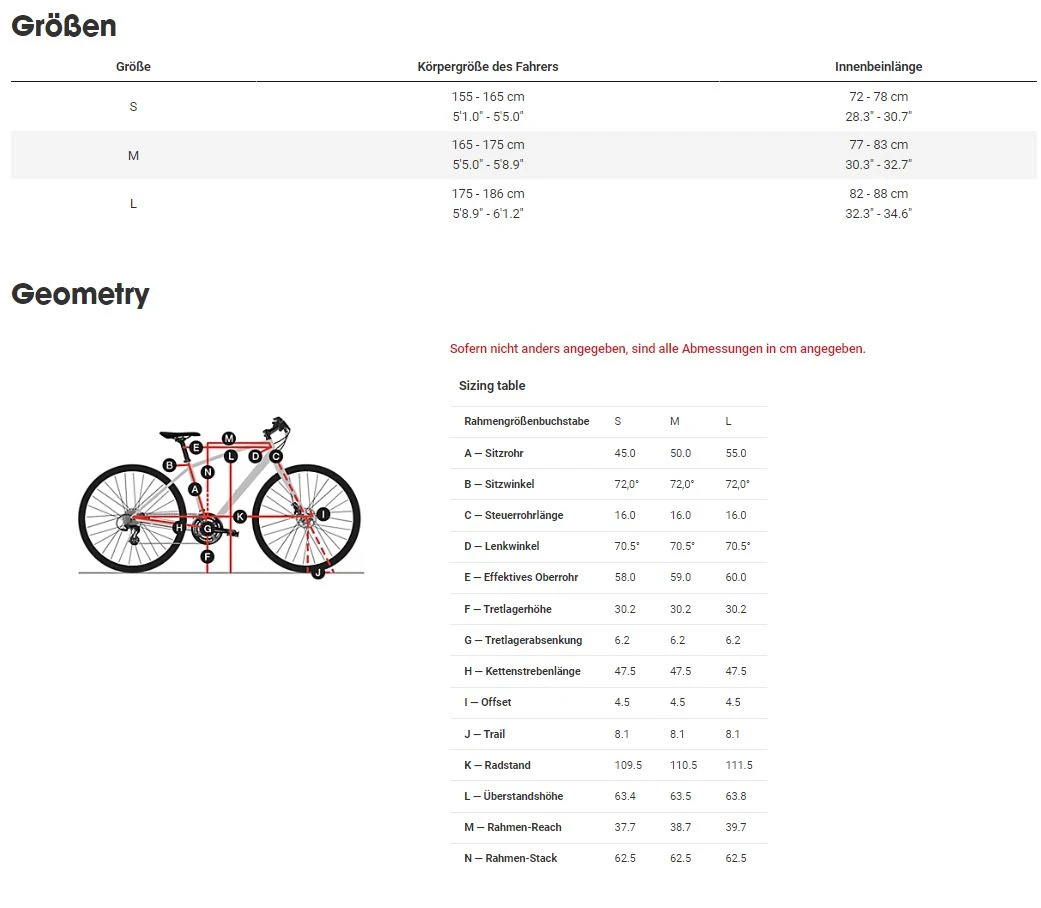1041x908 pixels.
Task: Click the F bottom bracket height marker
Action: pos(207,556)
